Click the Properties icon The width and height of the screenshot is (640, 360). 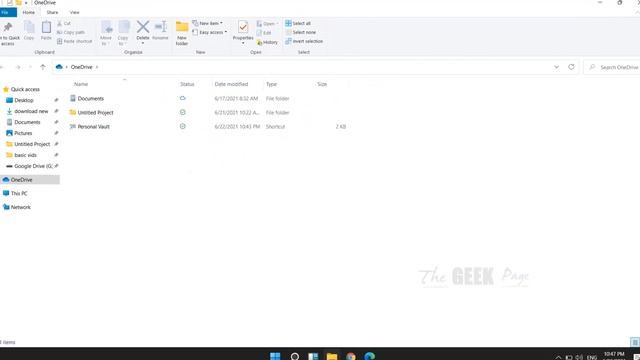[243, 27]
